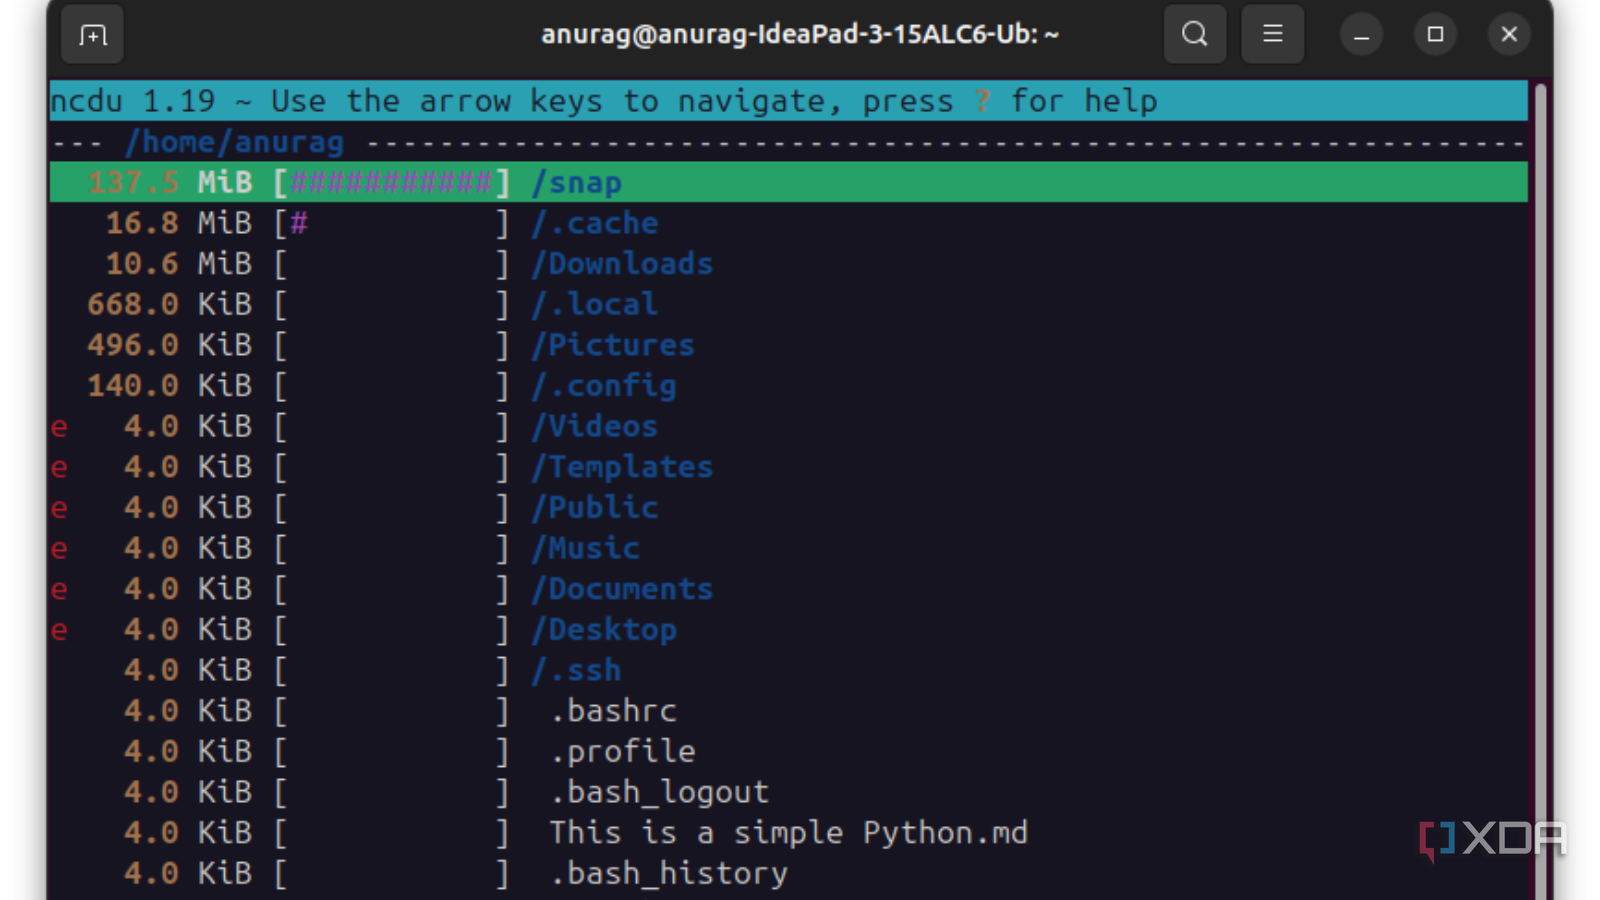Viewport: 1600px width, 900px height.
Task: Click the 'e' flag beside /Desktop
Action: 59,631
